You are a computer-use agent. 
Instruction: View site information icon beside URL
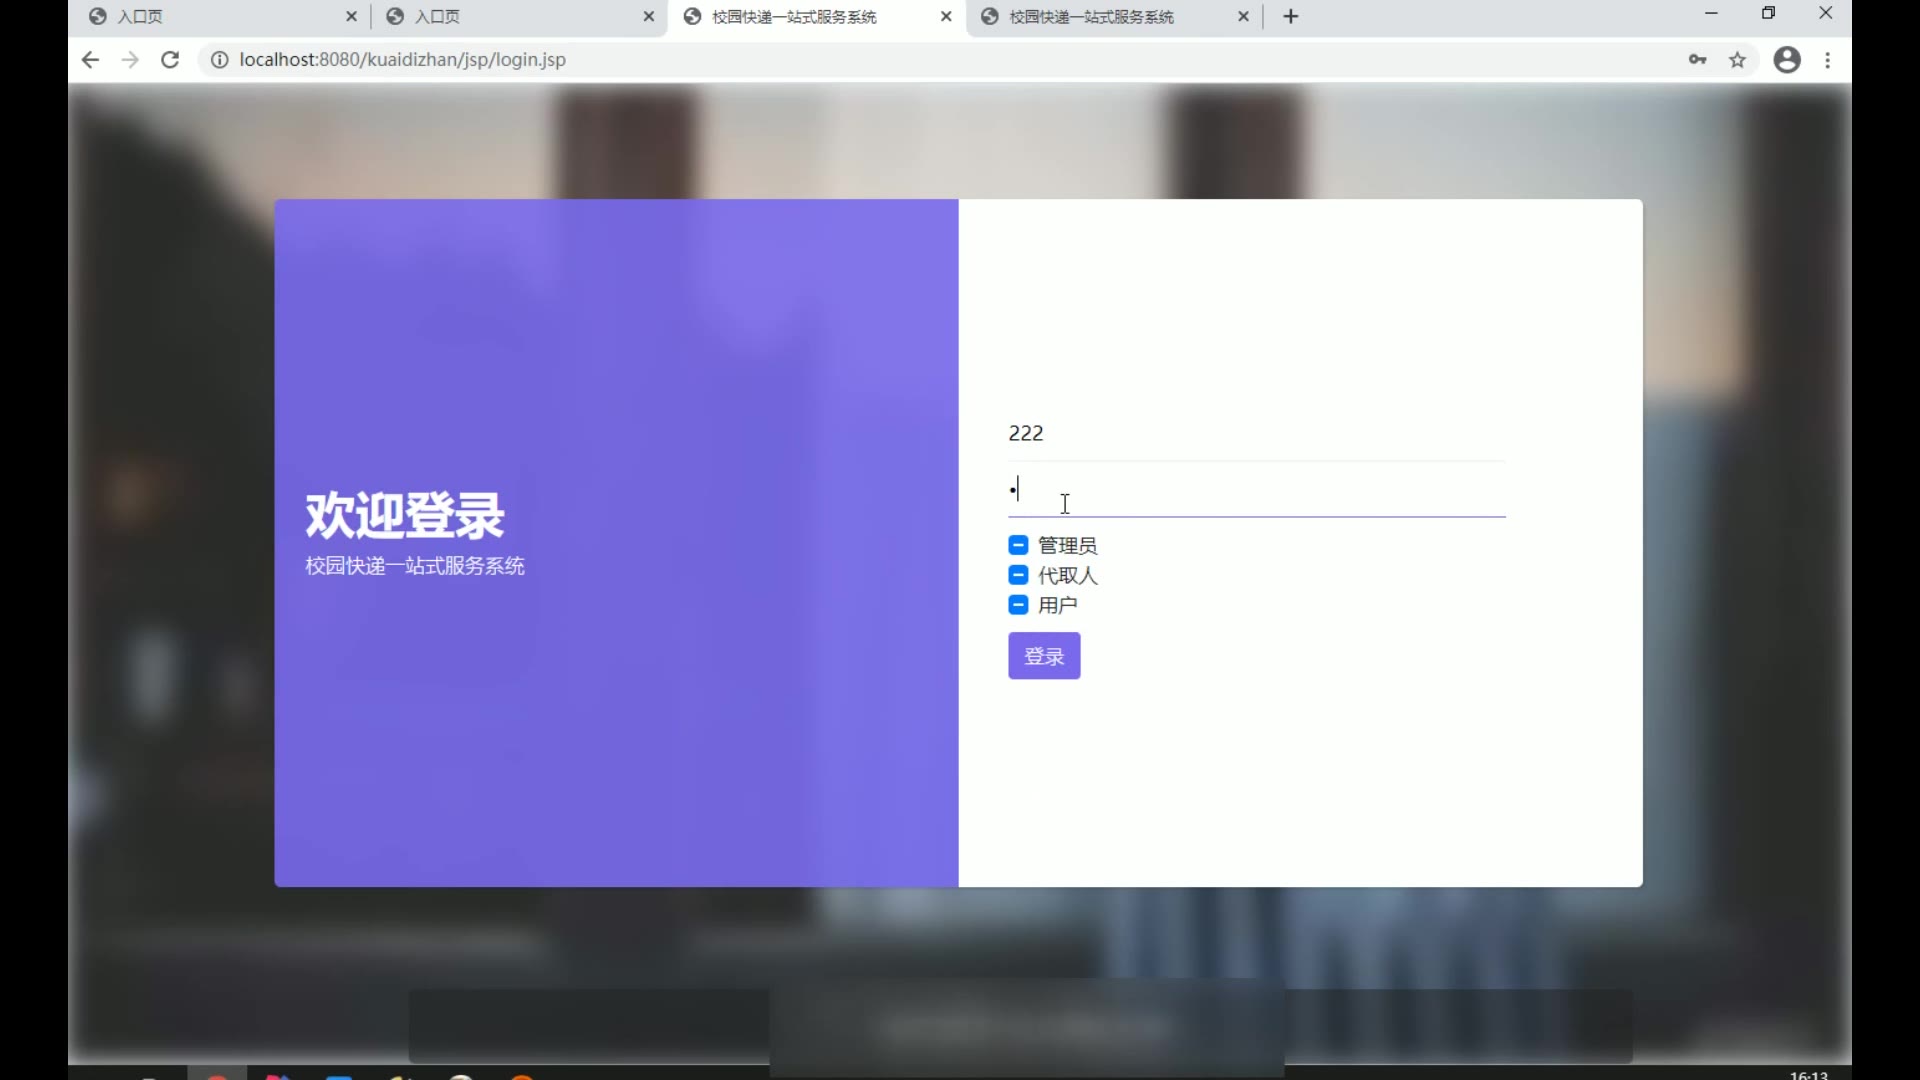click(219, 60)
